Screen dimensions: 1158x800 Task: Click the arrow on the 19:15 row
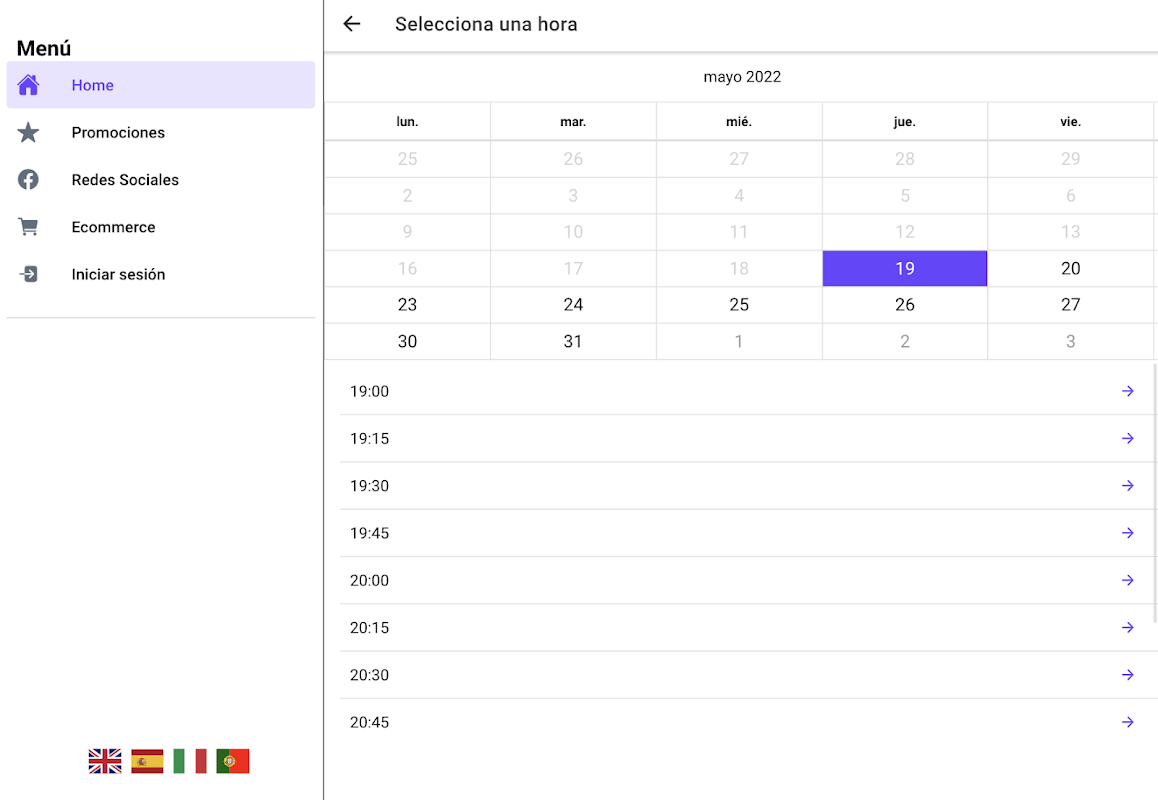click(1128, 438)
